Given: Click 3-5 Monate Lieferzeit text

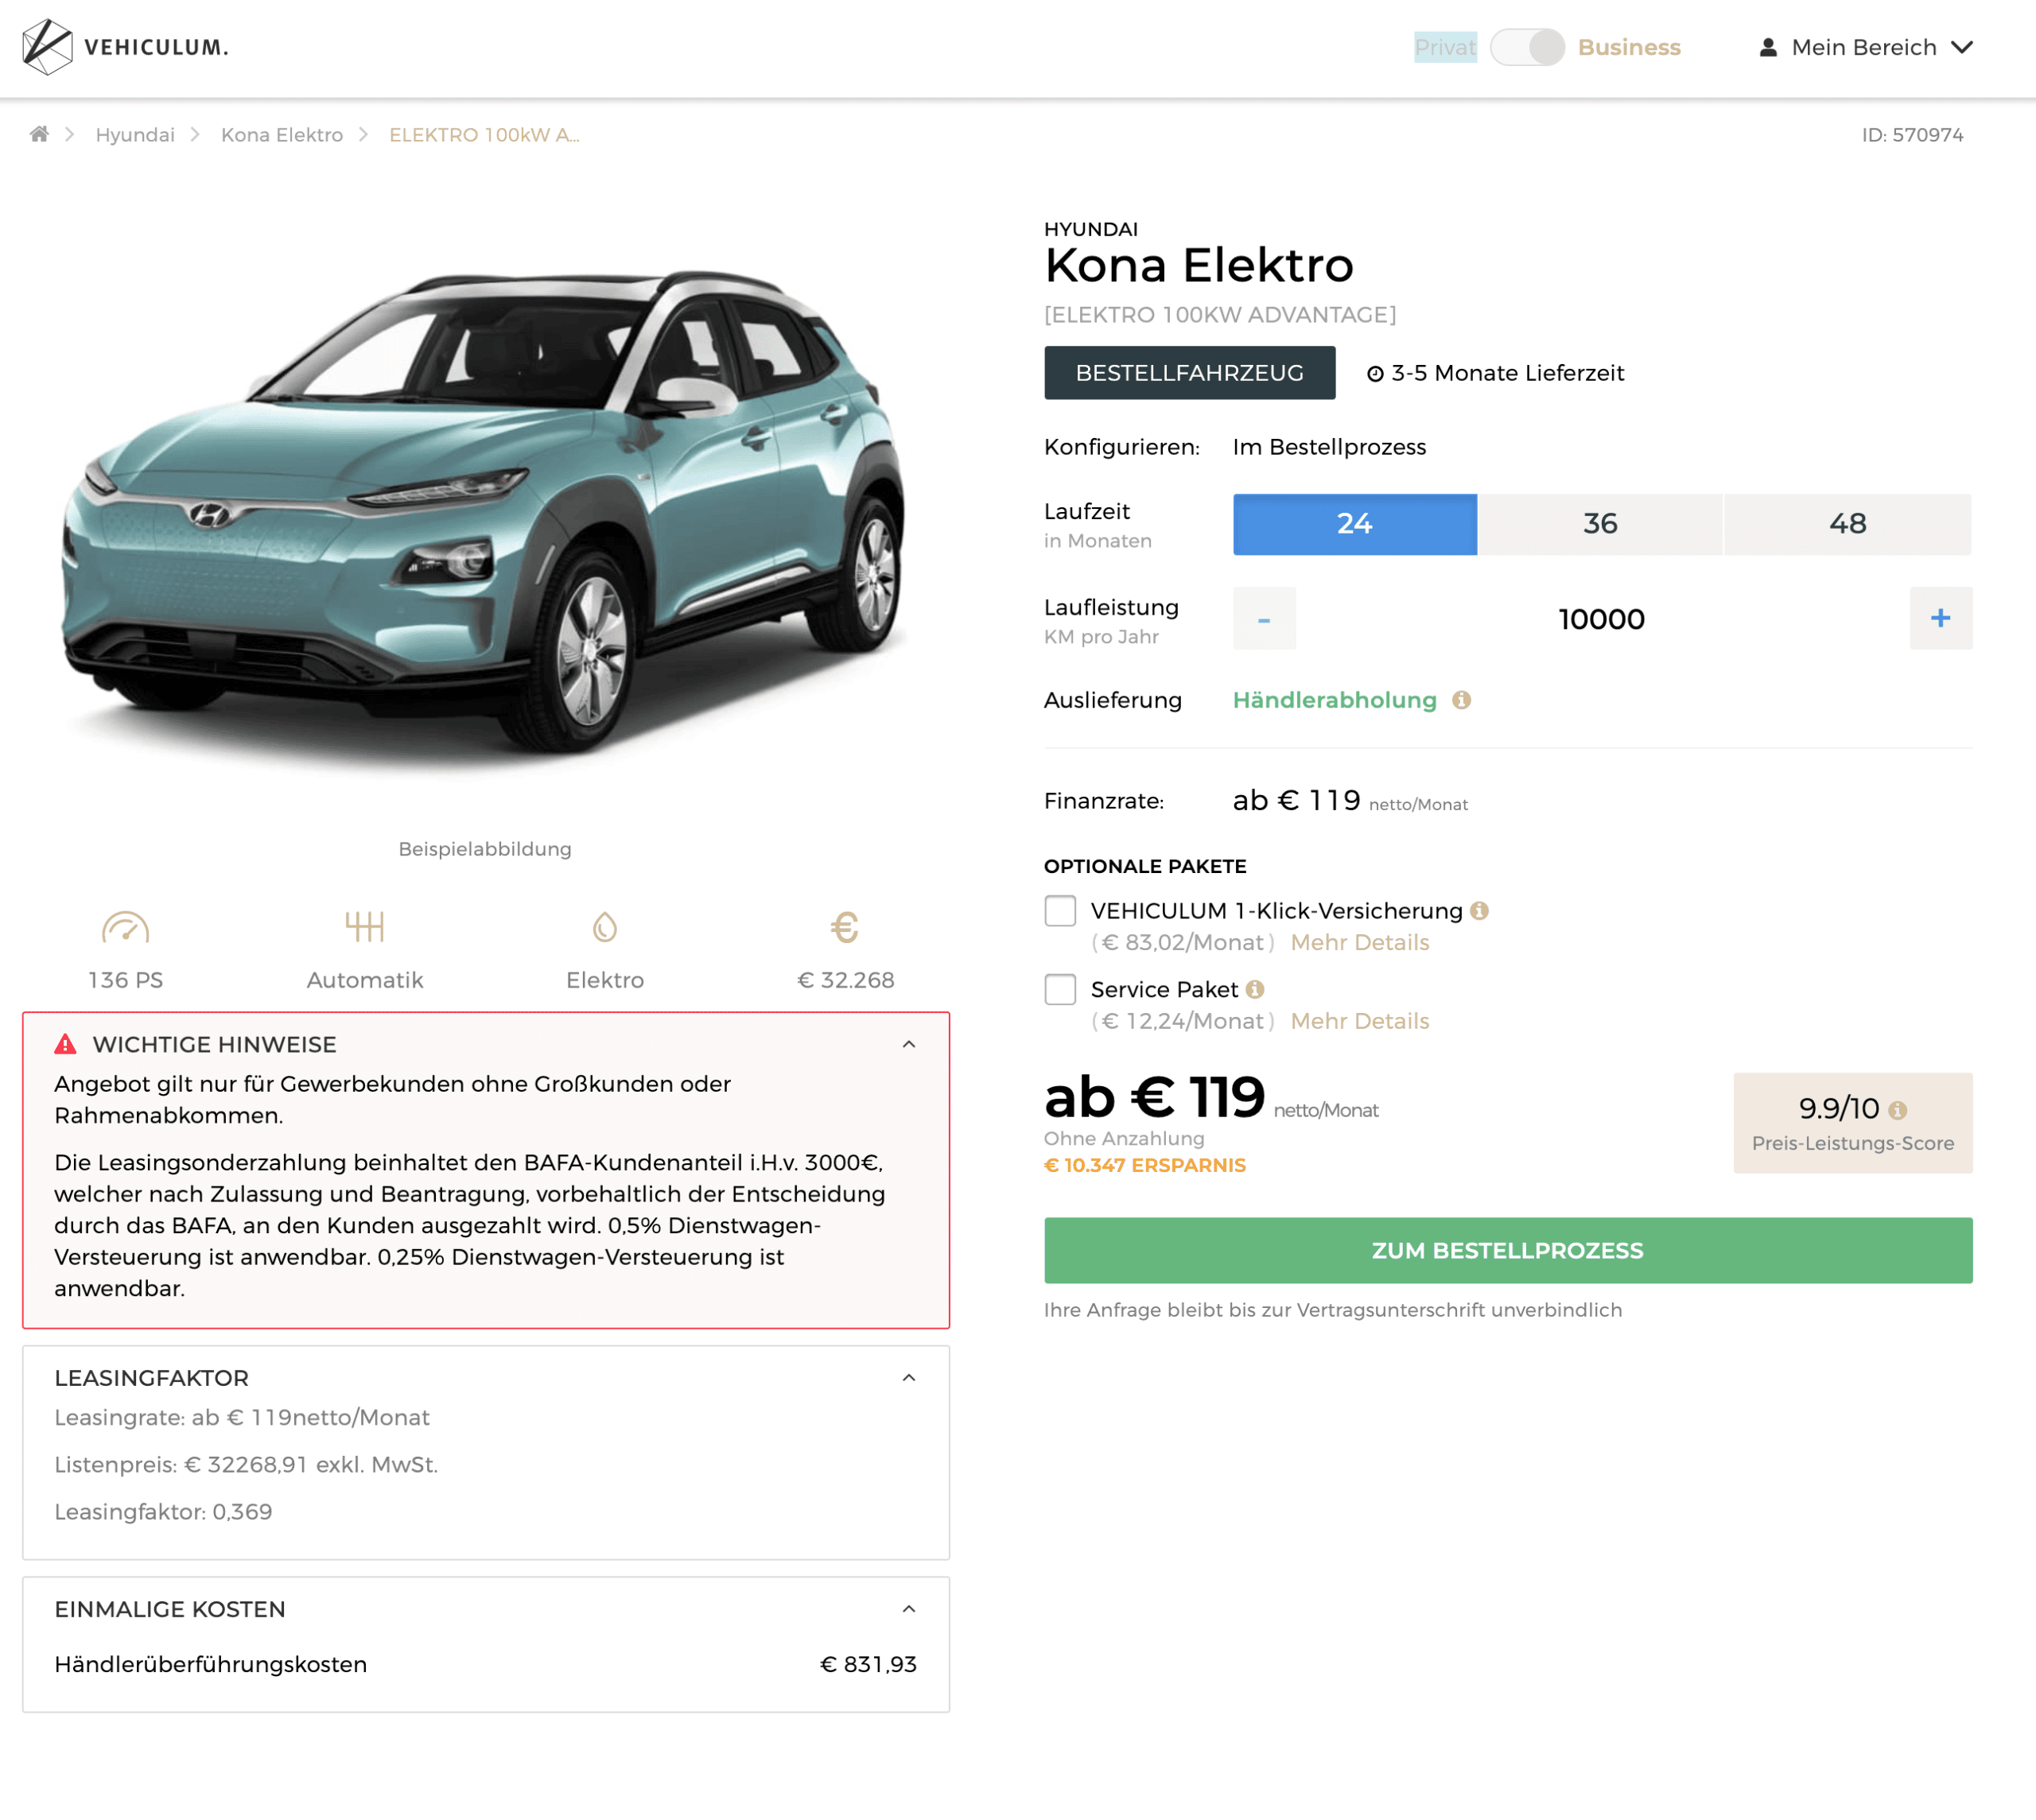Looking at the screenshot, I should [1508, 373].
